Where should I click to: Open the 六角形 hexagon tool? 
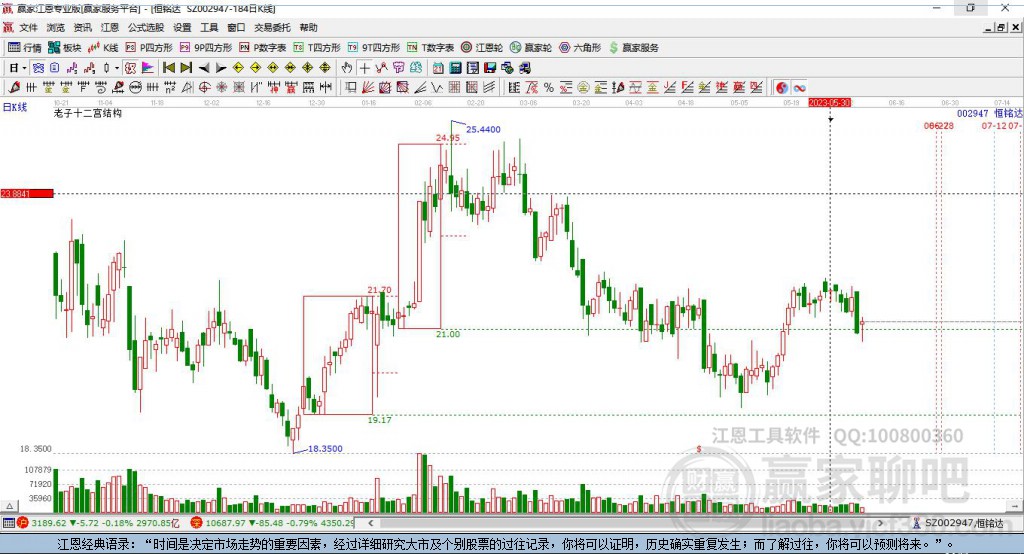click(x=580, y=48)
